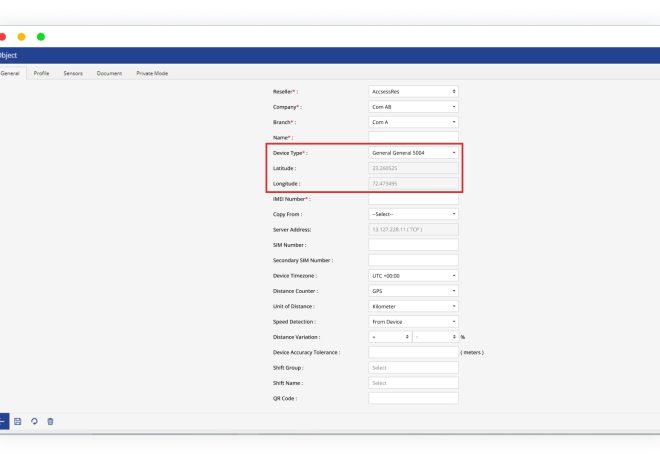Image resolution: width=660 pixels, height=460 pixels.
Task: Change the Unit of Distance dropdown
Action: click(x=413, y=306)
